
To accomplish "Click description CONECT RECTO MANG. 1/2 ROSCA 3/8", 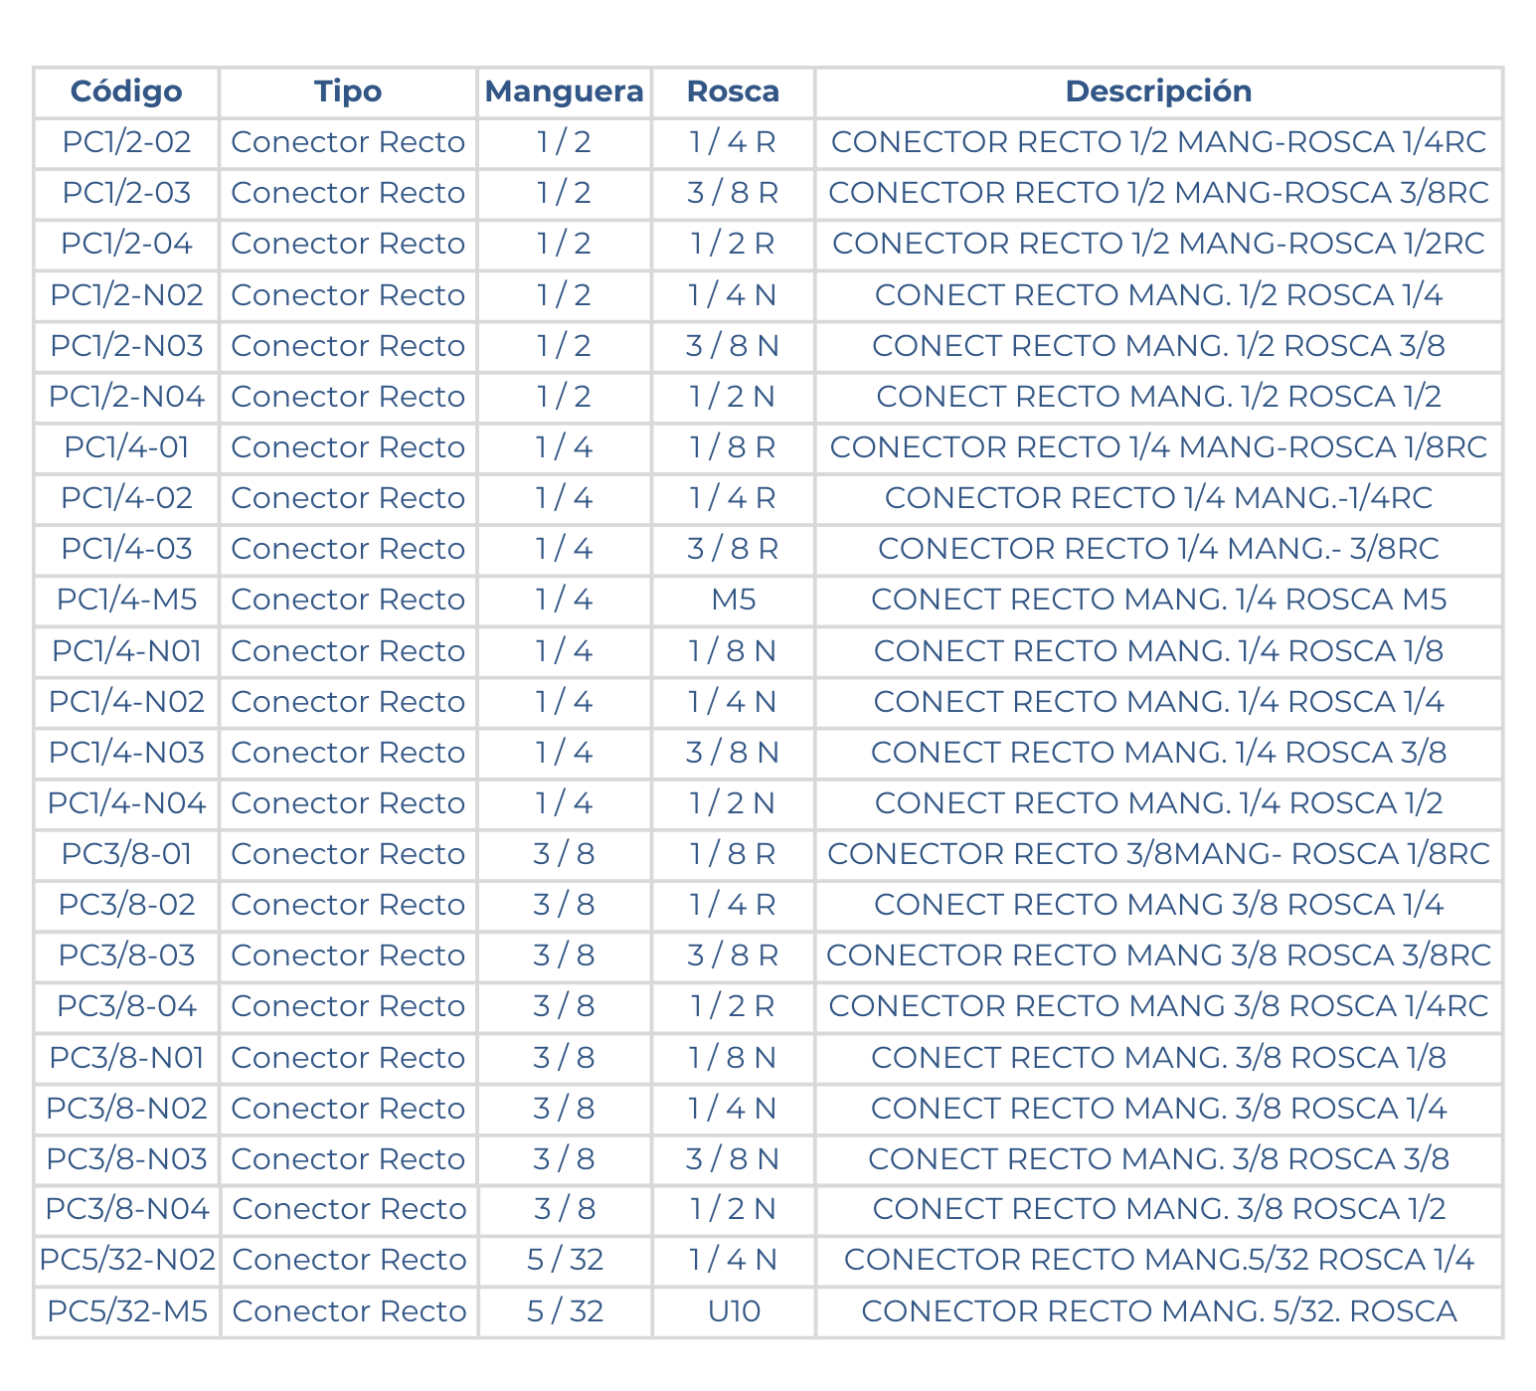I will point(1158,346).
